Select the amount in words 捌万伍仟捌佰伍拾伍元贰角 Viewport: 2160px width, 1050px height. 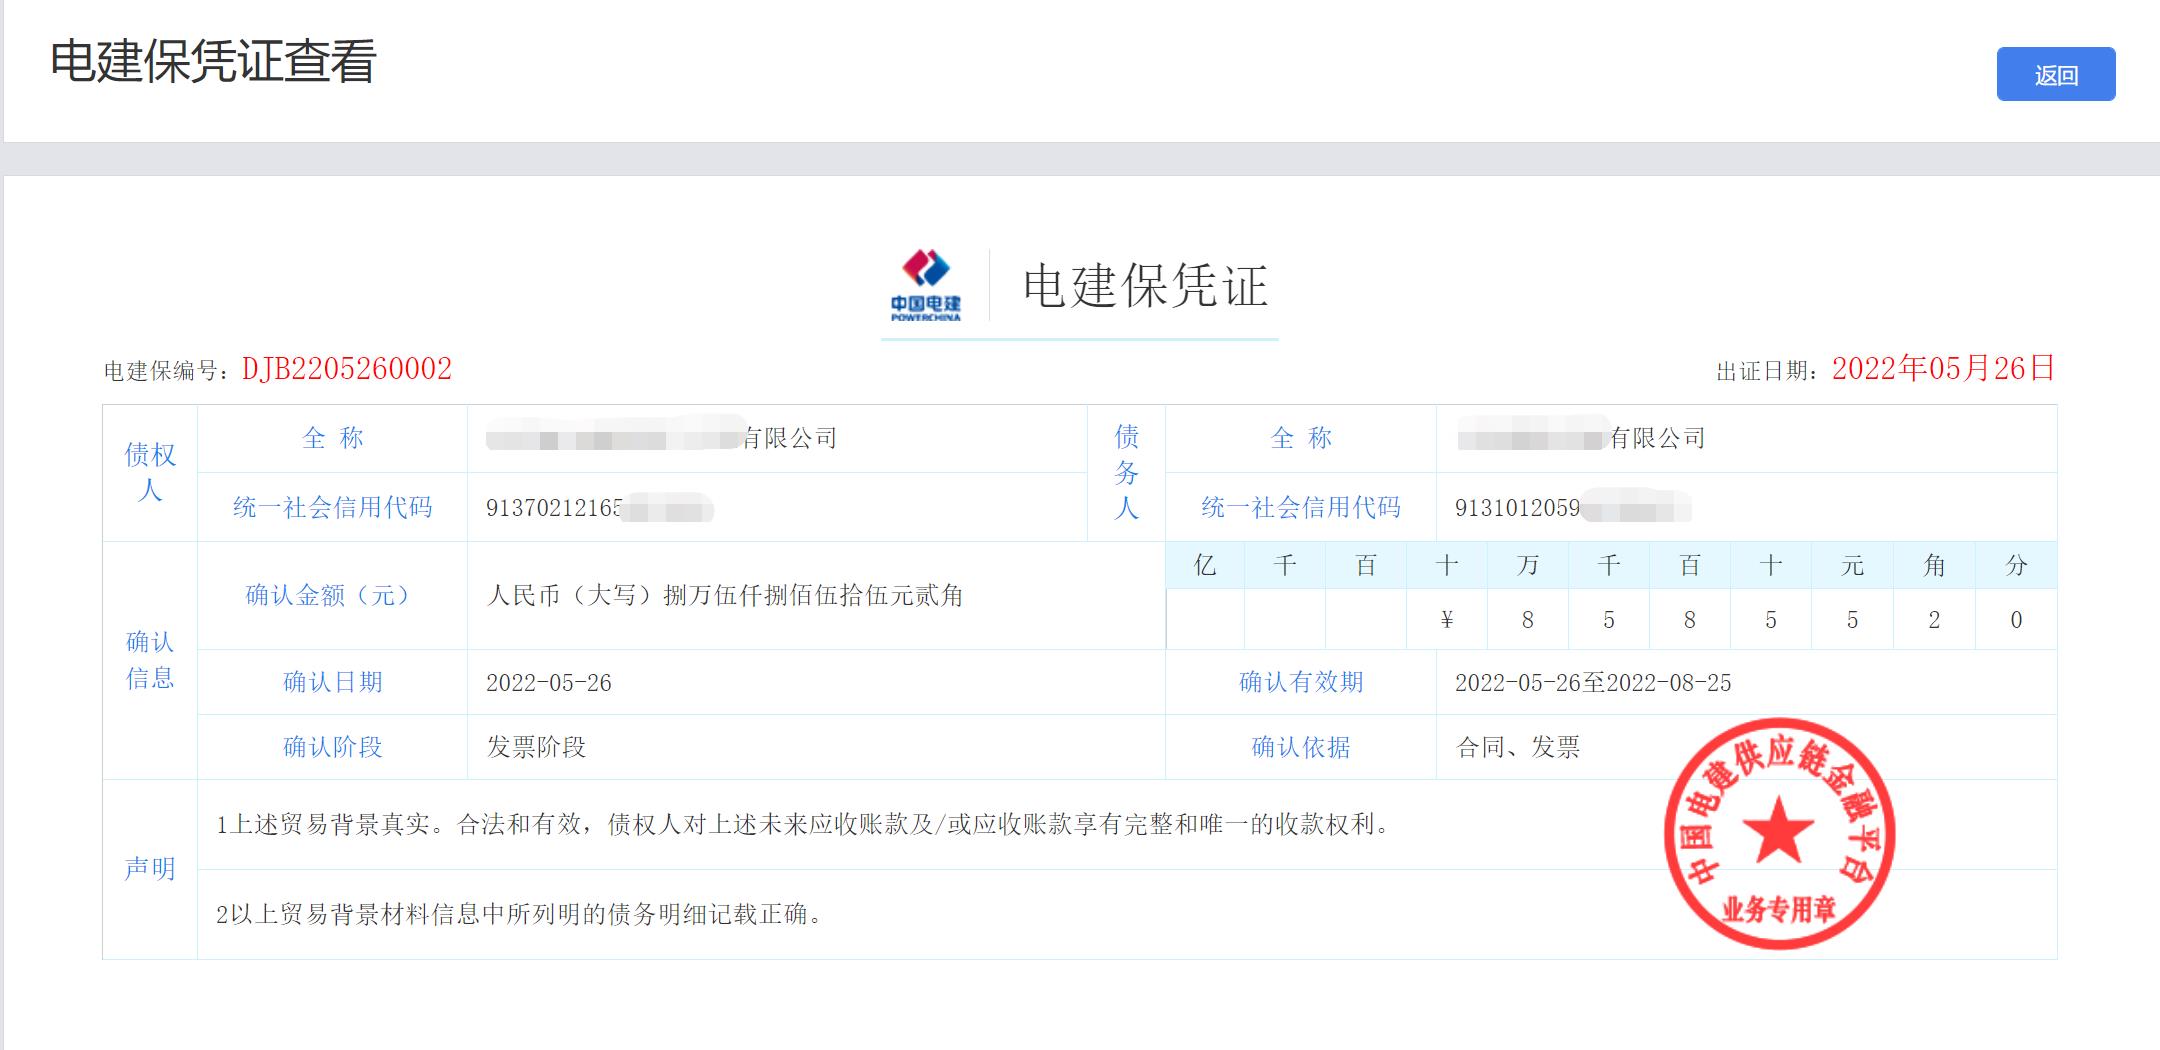(813, 596)
